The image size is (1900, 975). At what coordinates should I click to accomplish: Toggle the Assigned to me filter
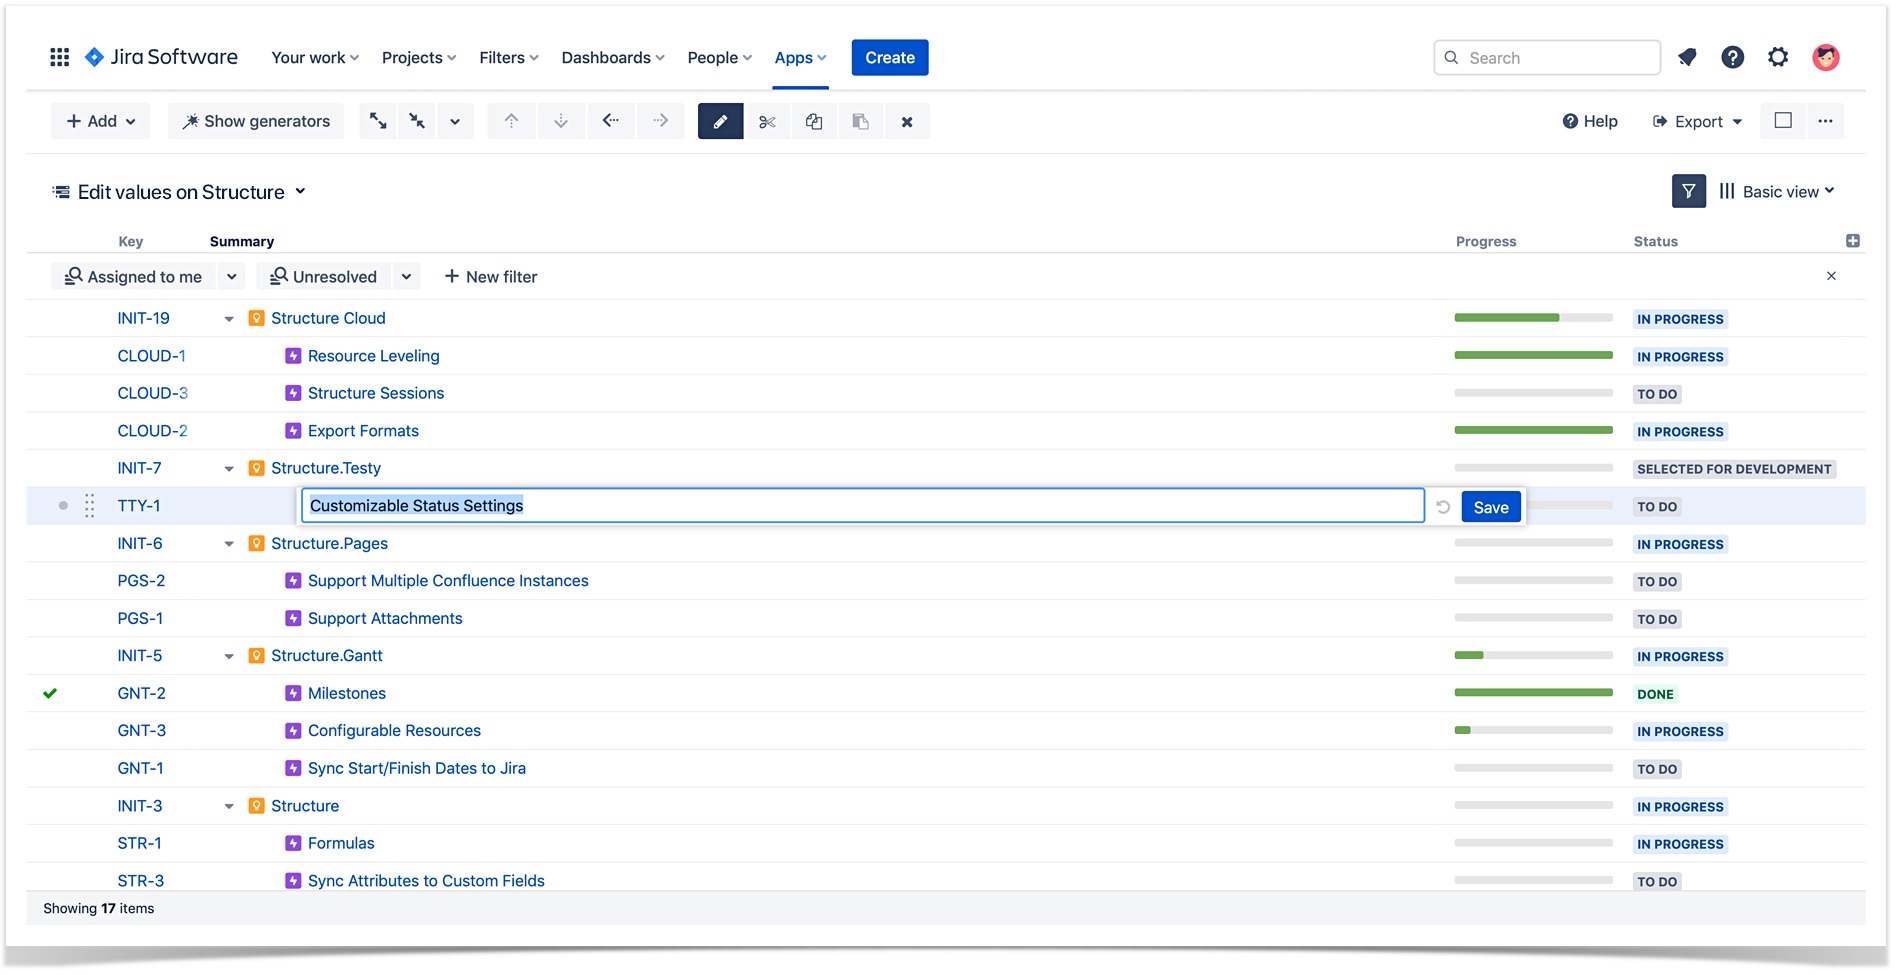(134, 277)
